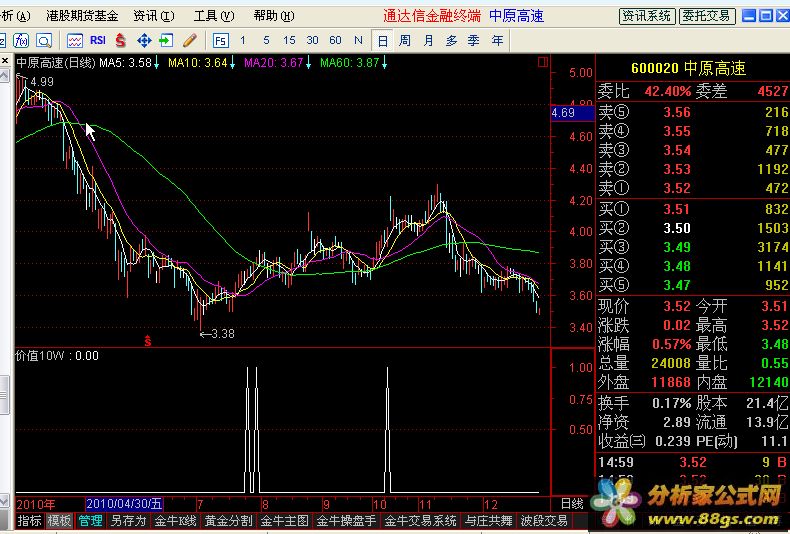Switch to 波段交易 template
The height and width of the screenshot is (534, 790).
tap(544, 520)
